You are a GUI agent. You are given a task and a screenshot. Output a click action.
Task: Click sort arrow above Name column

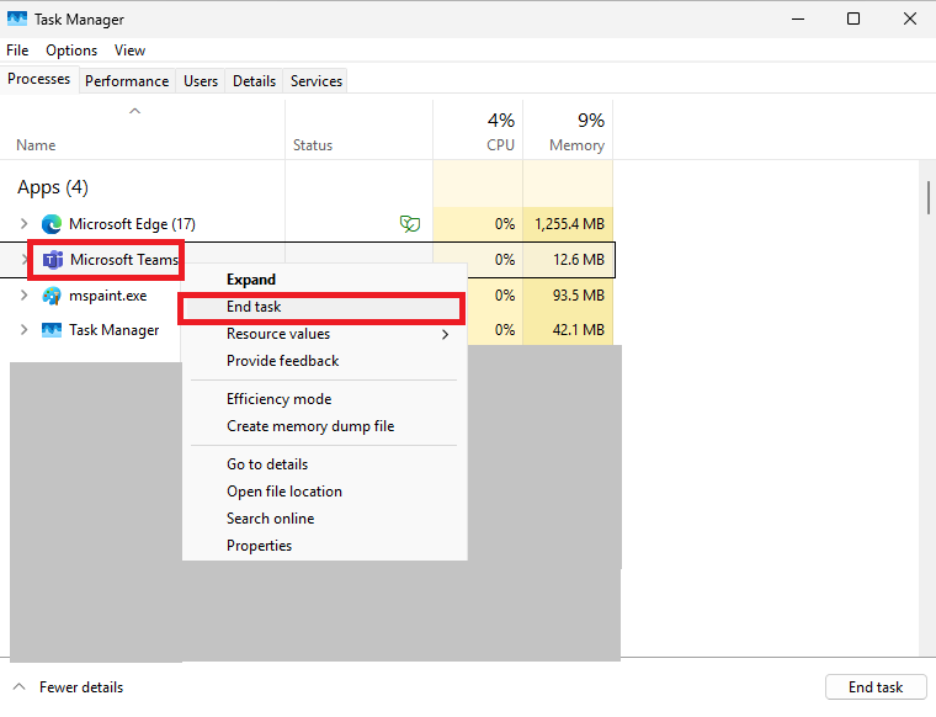[x=135, y=111]
